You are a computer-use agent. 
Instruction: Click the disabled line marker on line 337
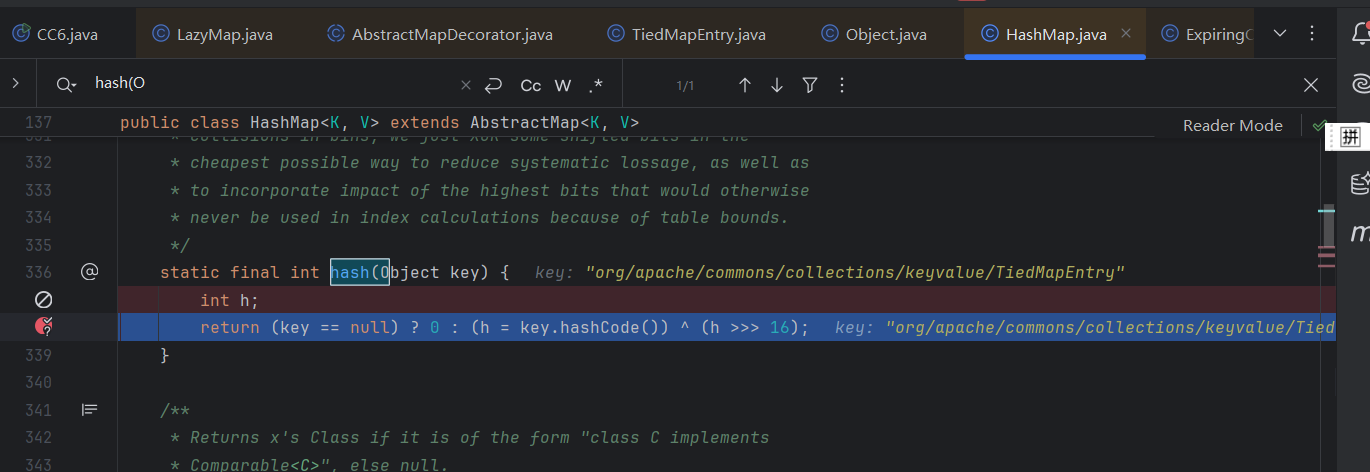(x=43, y=299)
